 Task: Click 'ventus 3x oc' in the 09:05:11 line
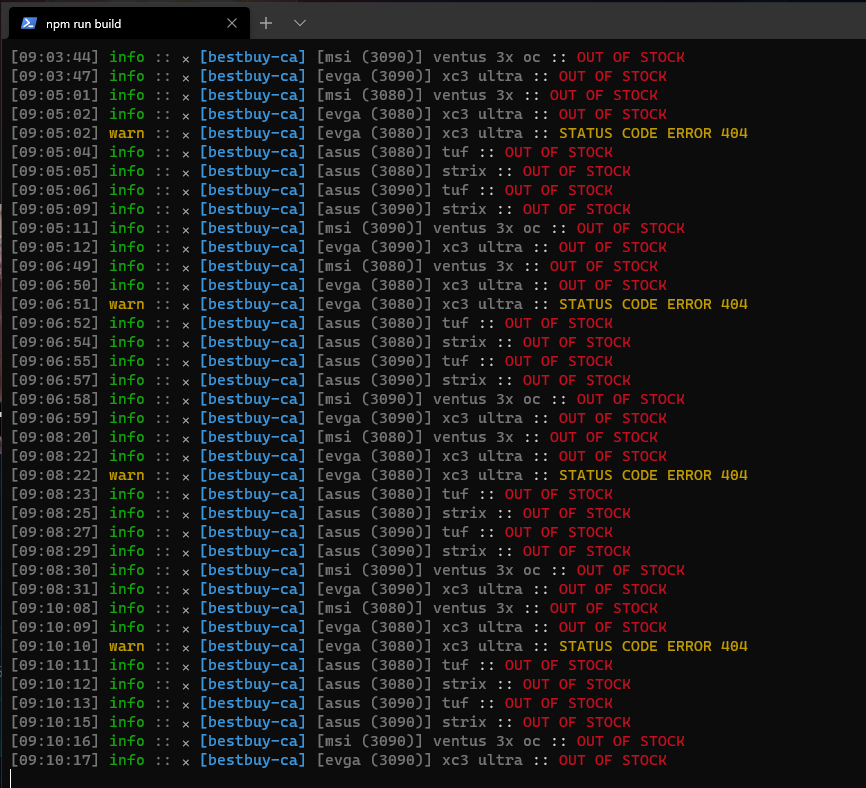(x=487, y=228)
